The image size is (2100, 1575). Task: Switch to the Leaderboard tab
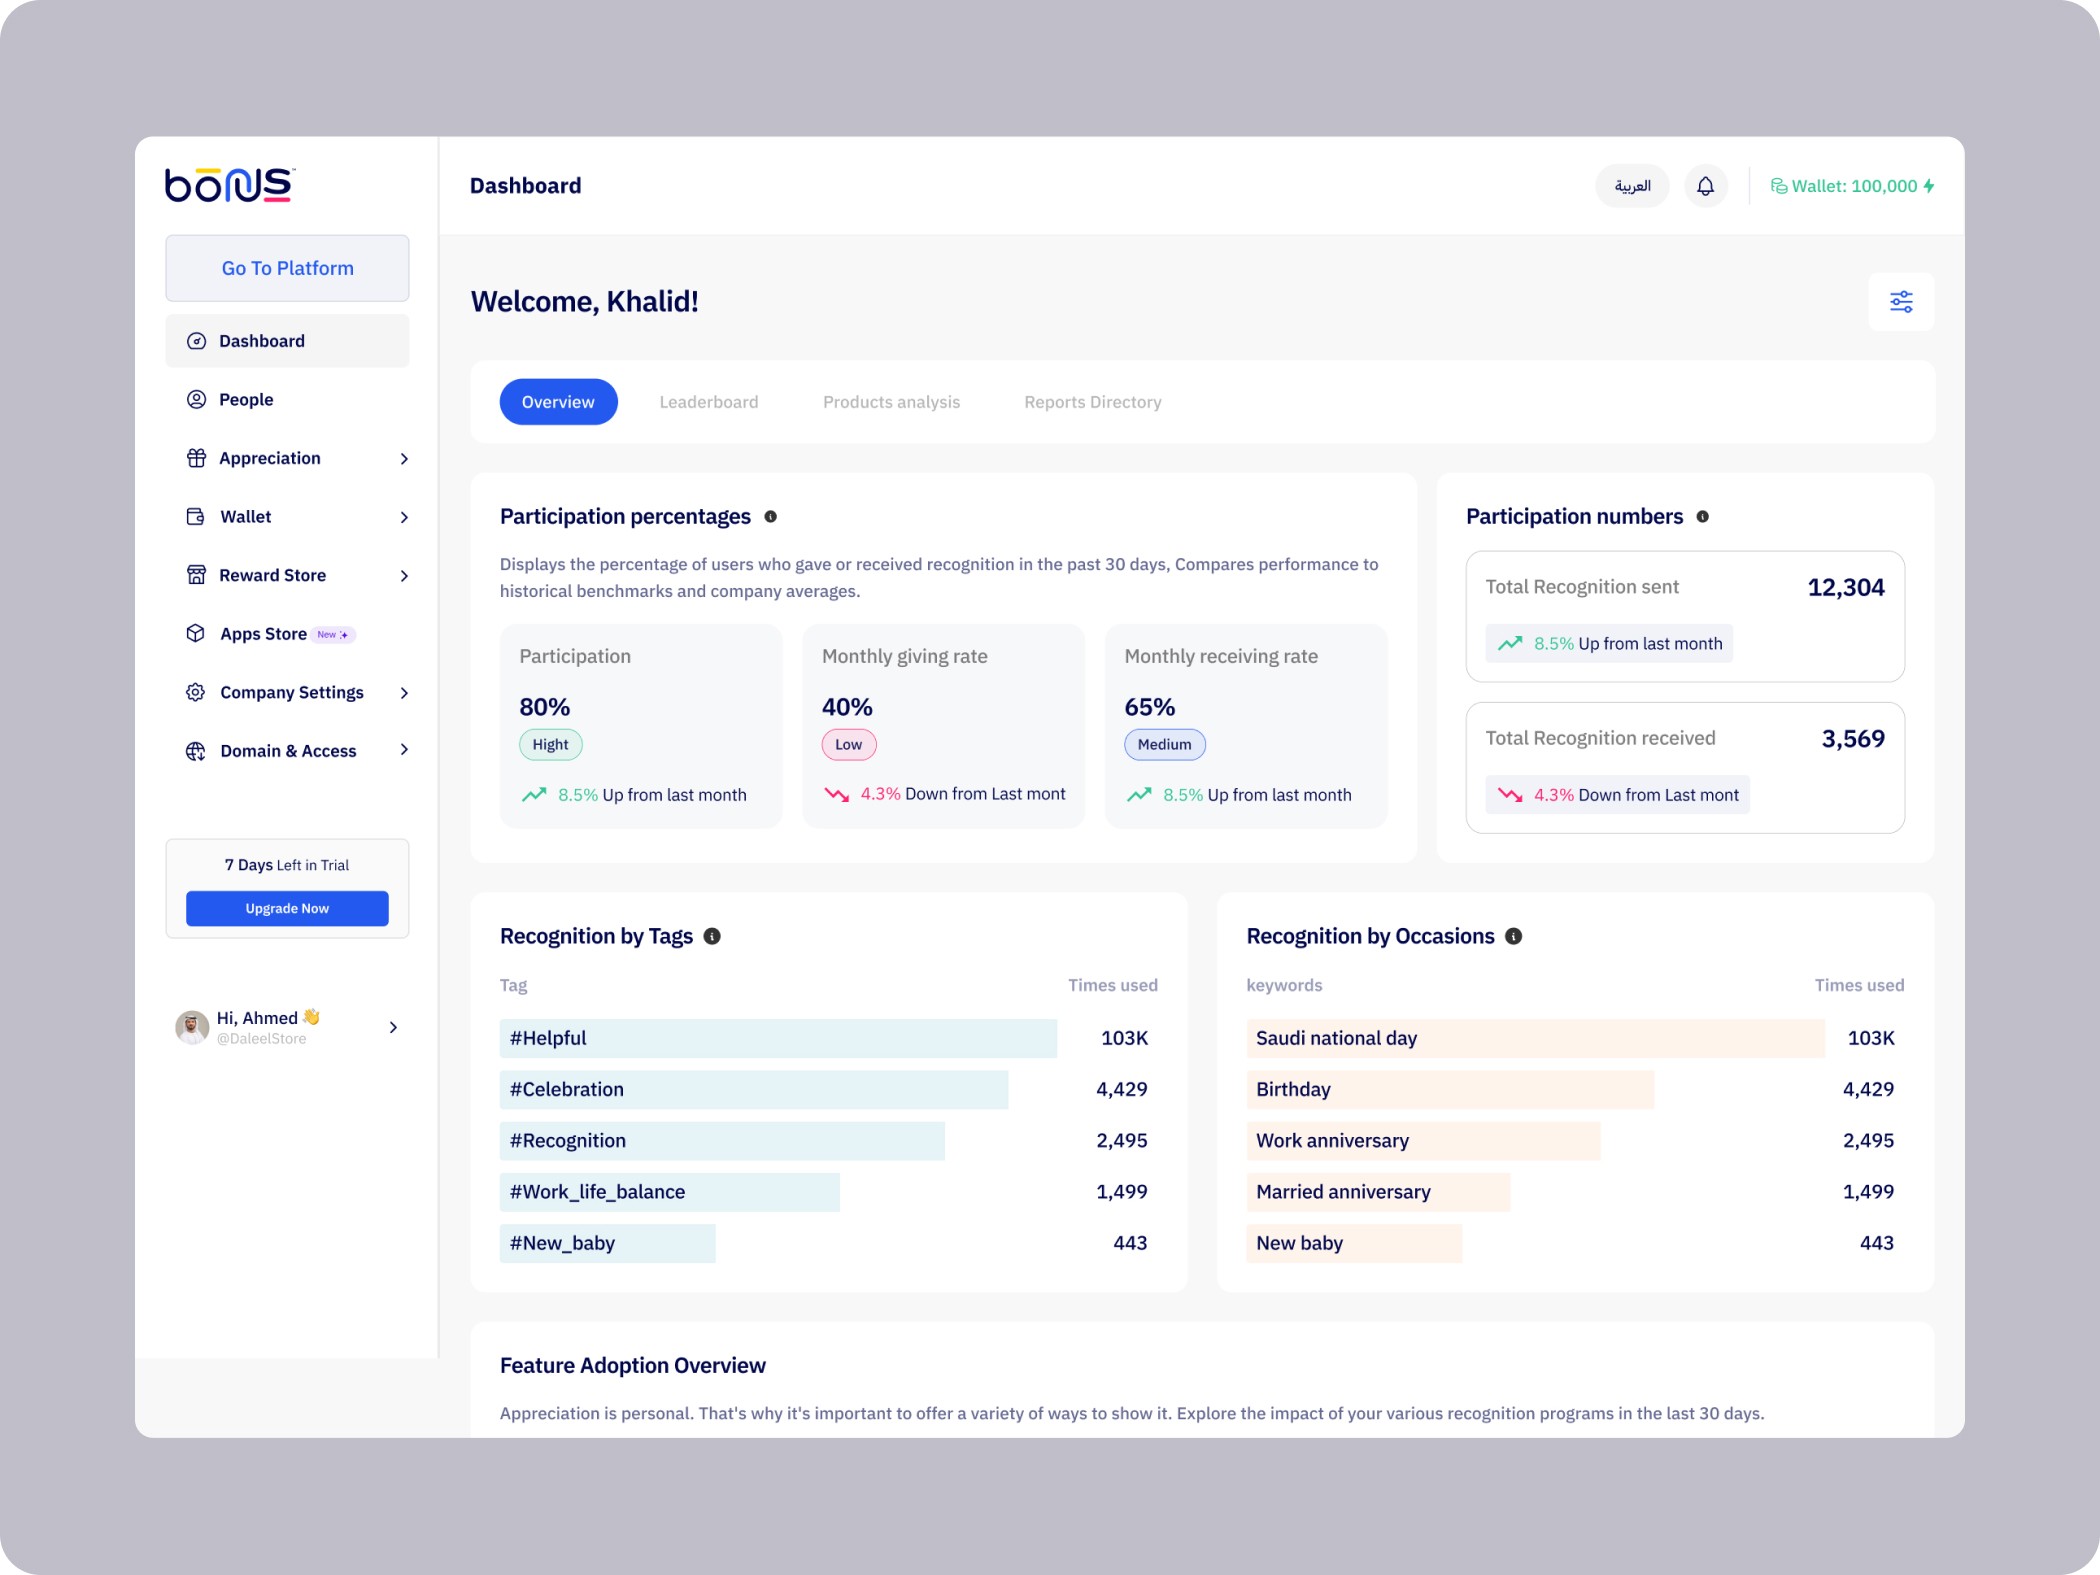(x=708, y=402)
